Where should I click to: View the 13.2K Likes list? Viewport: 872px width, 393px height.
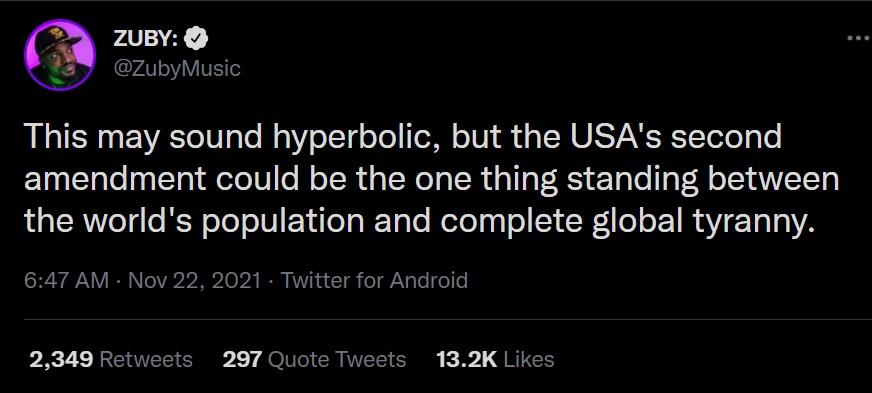click(x=496, y=359)
